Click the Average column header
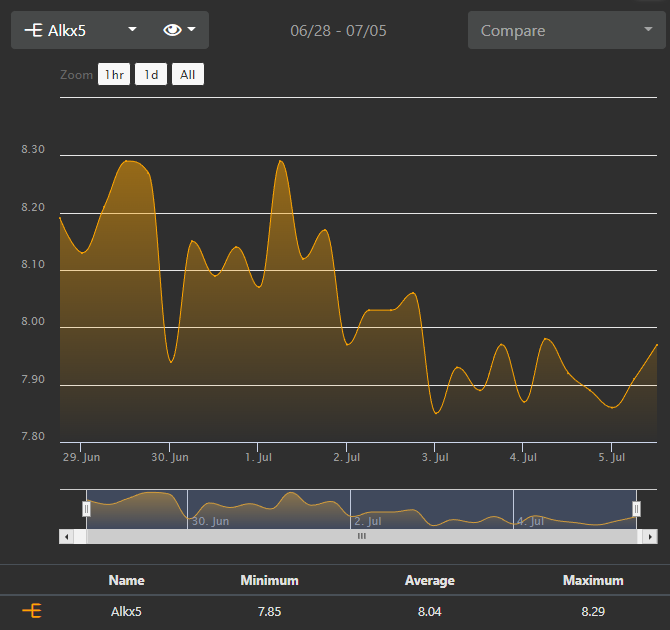Image resolution: width=670 pixels, height=630 pixels. 429,580
